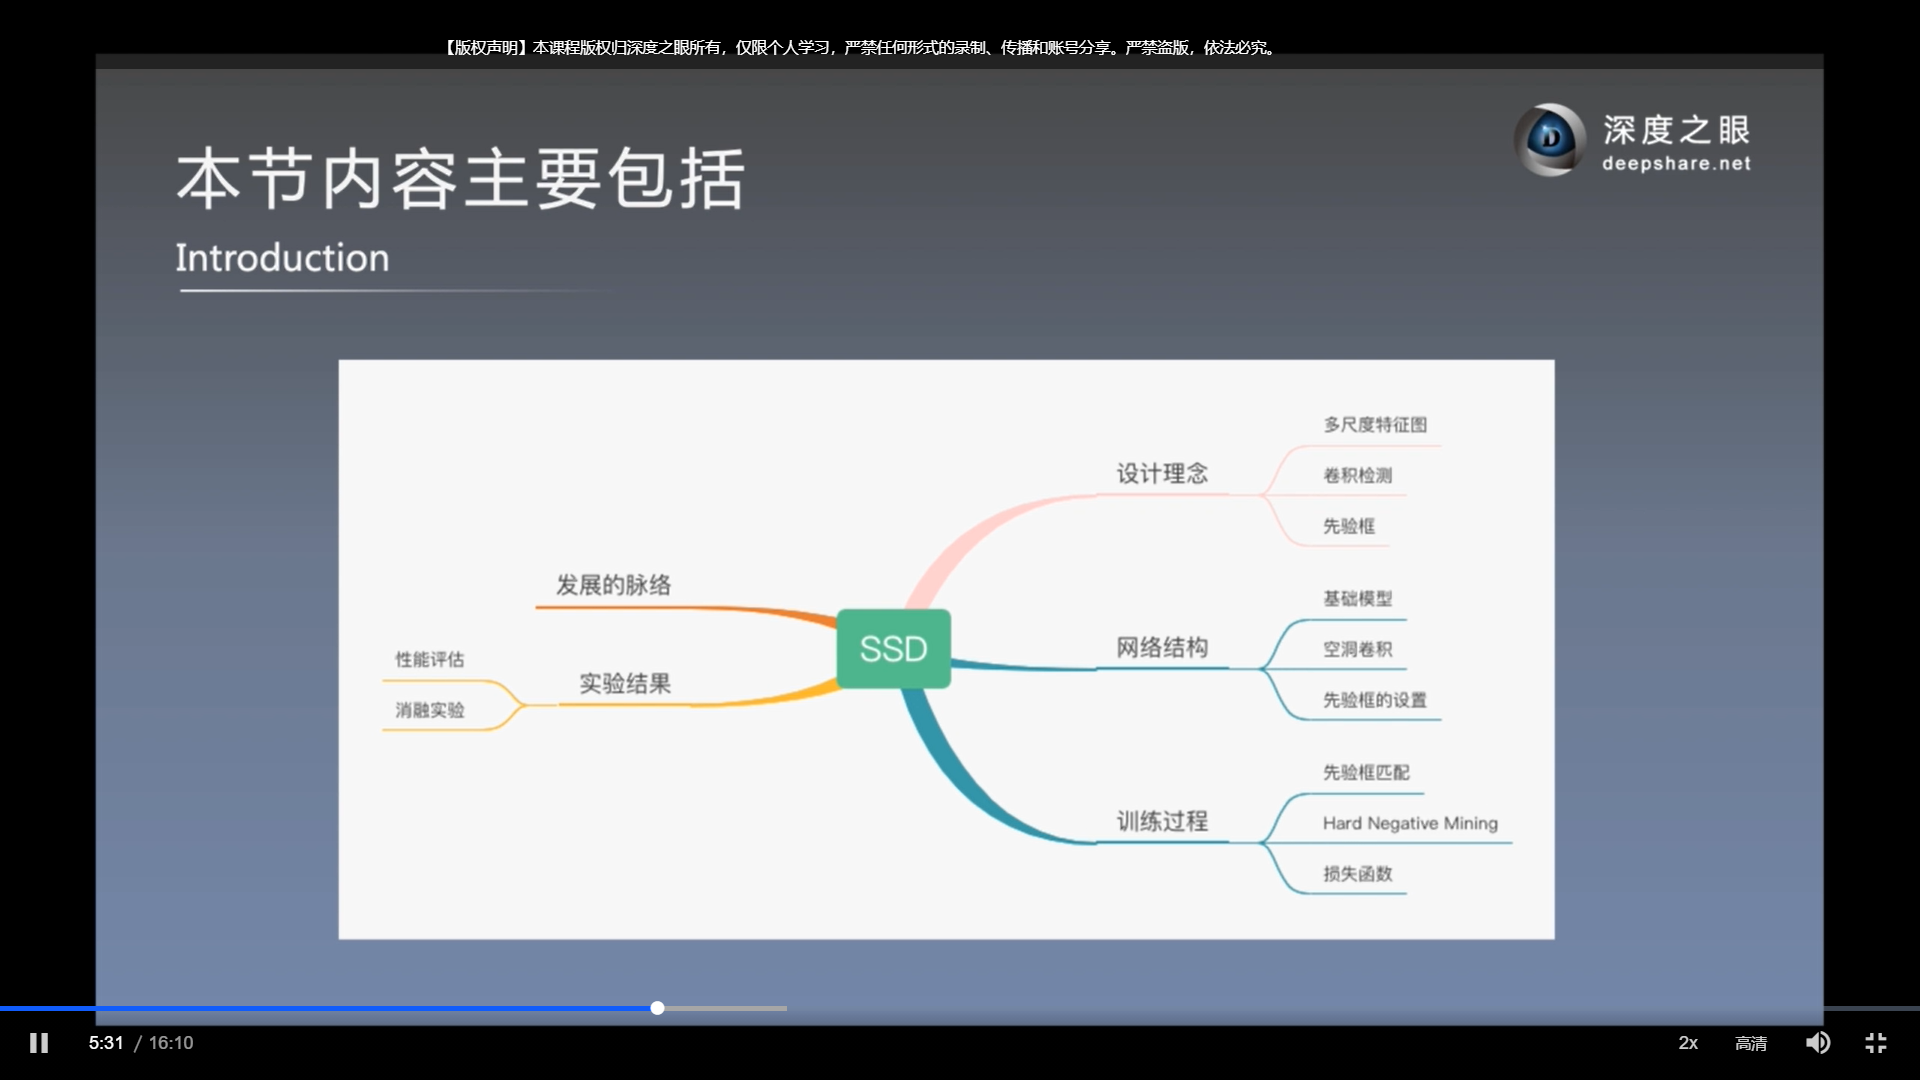Viewport: 1920px width, 1080px height.
Task: Click the 5:31 current time display
Action: [x=106, y=1043]
